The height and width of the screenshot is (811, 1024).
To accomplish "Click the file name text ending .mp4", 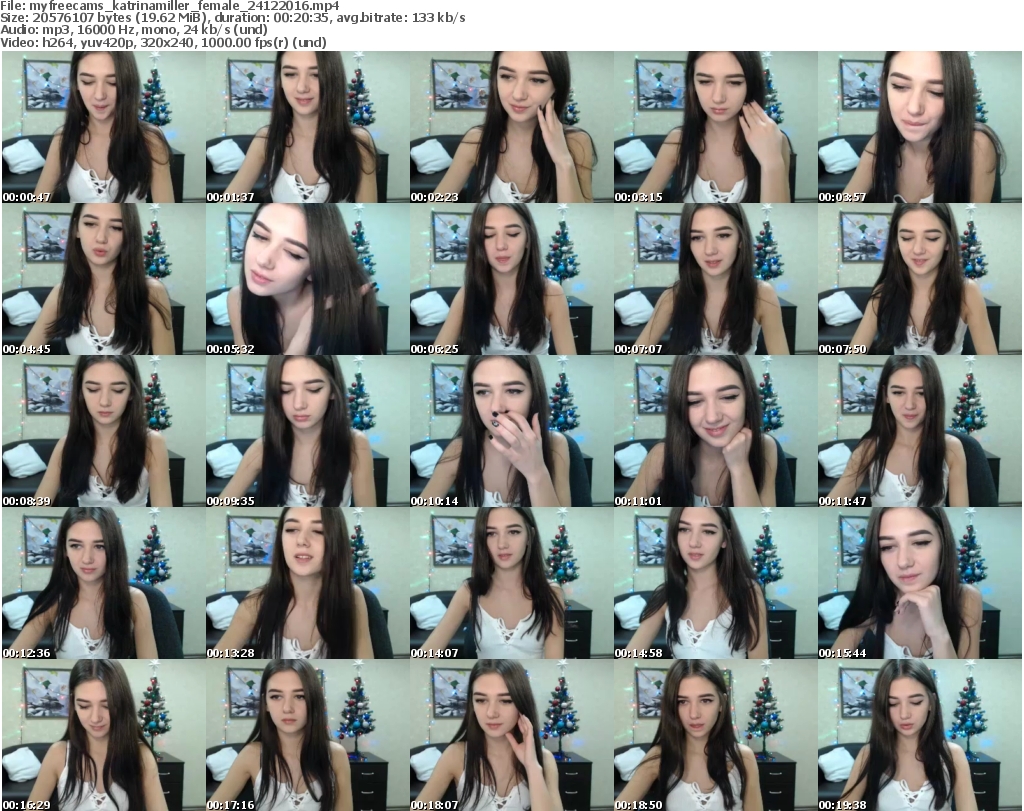I will point(184,6).
